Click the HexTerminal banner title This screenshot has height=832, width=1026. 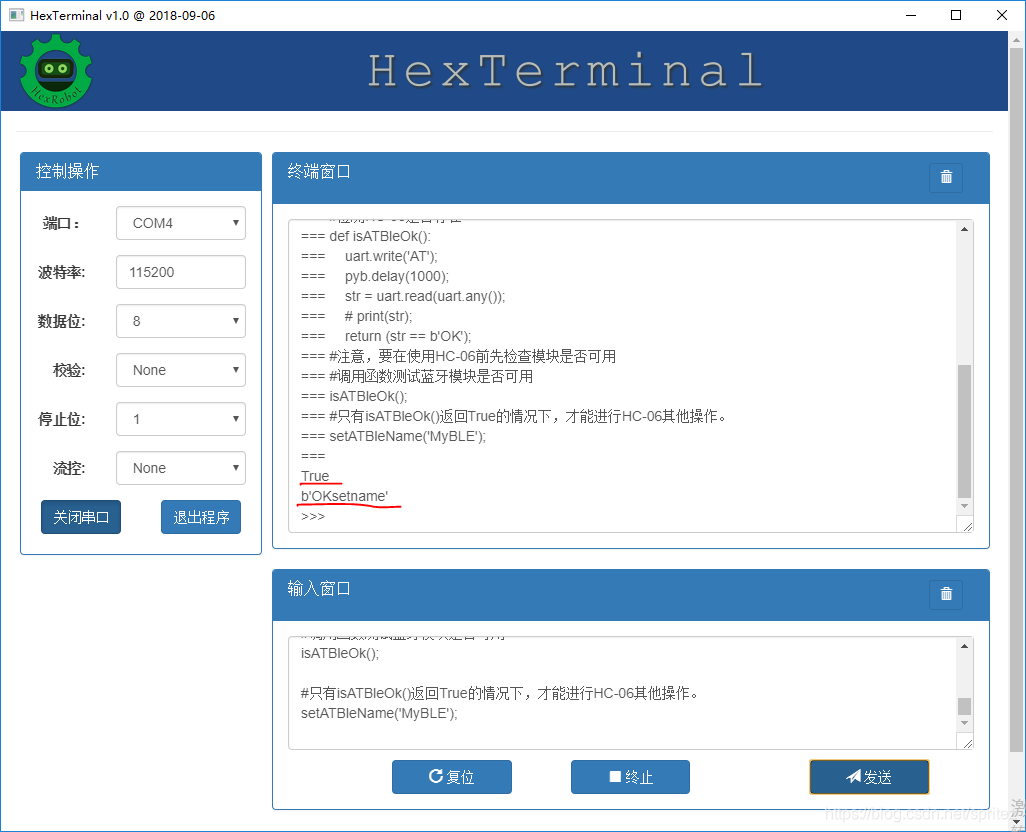[565, 71]
